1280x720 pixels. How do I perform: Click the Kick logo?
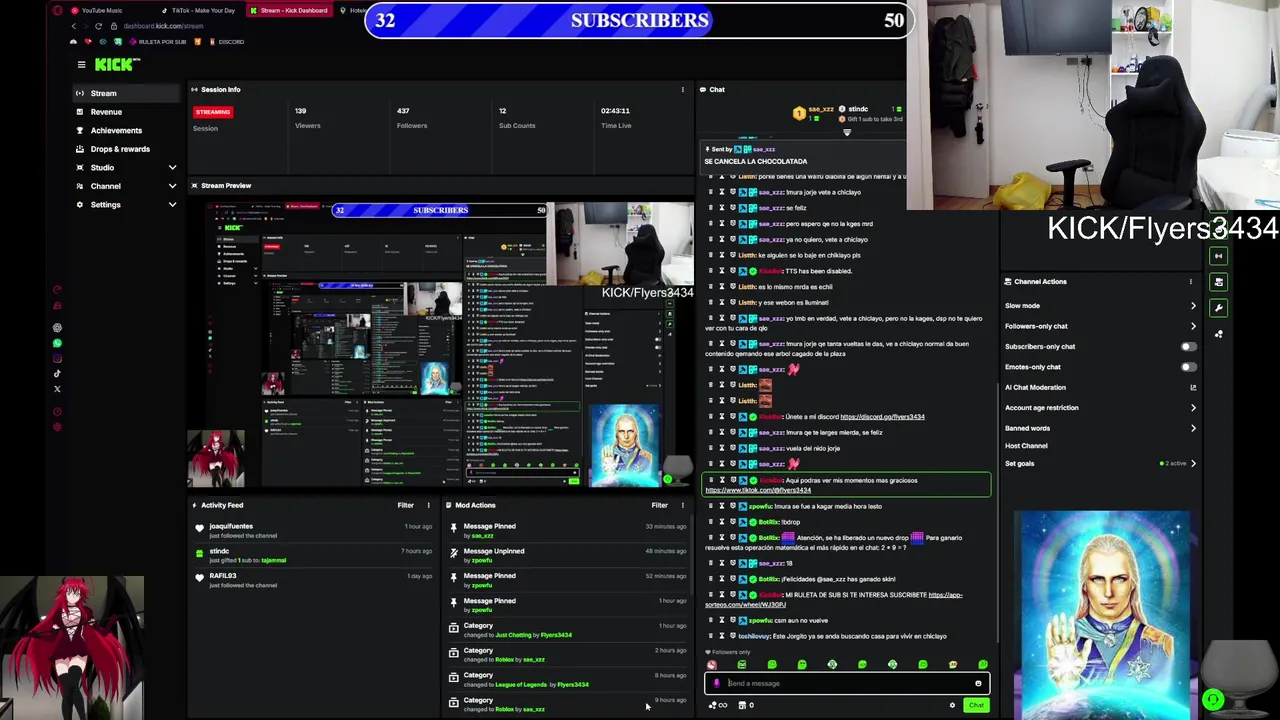tap(117, 65)
